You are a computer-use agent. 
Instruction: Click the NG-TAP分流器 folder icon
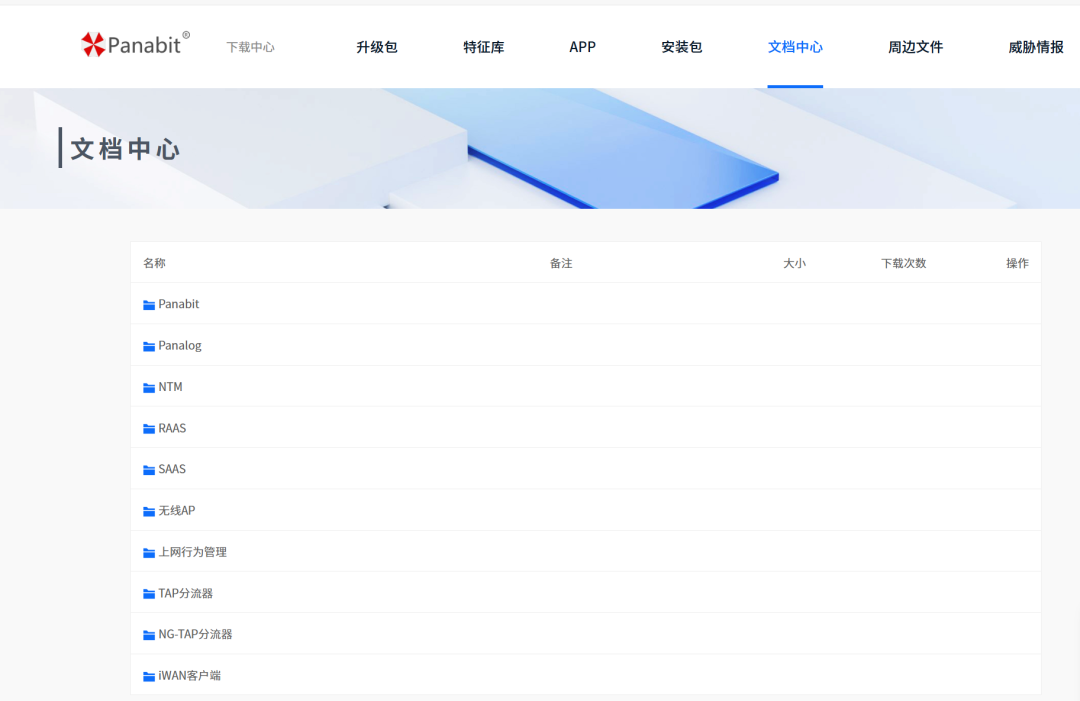(148, 634)
